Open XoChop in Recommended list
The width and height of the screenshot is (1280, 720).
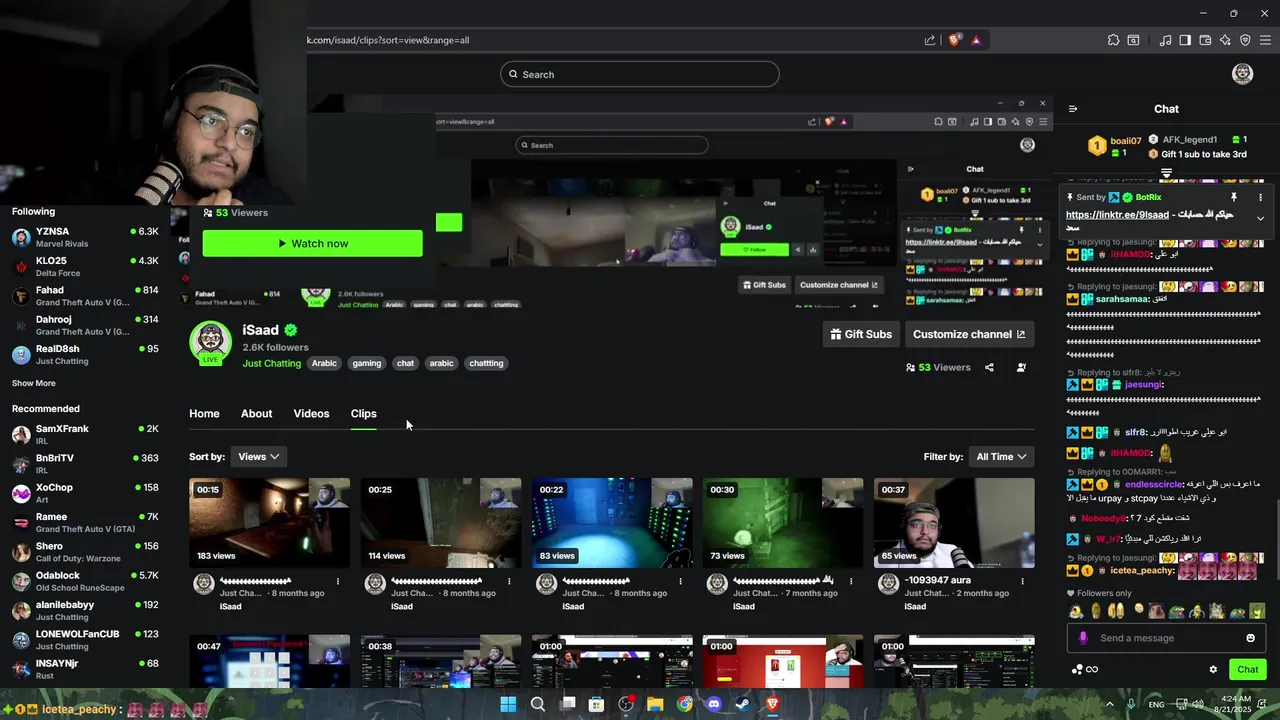coord(85,493)
